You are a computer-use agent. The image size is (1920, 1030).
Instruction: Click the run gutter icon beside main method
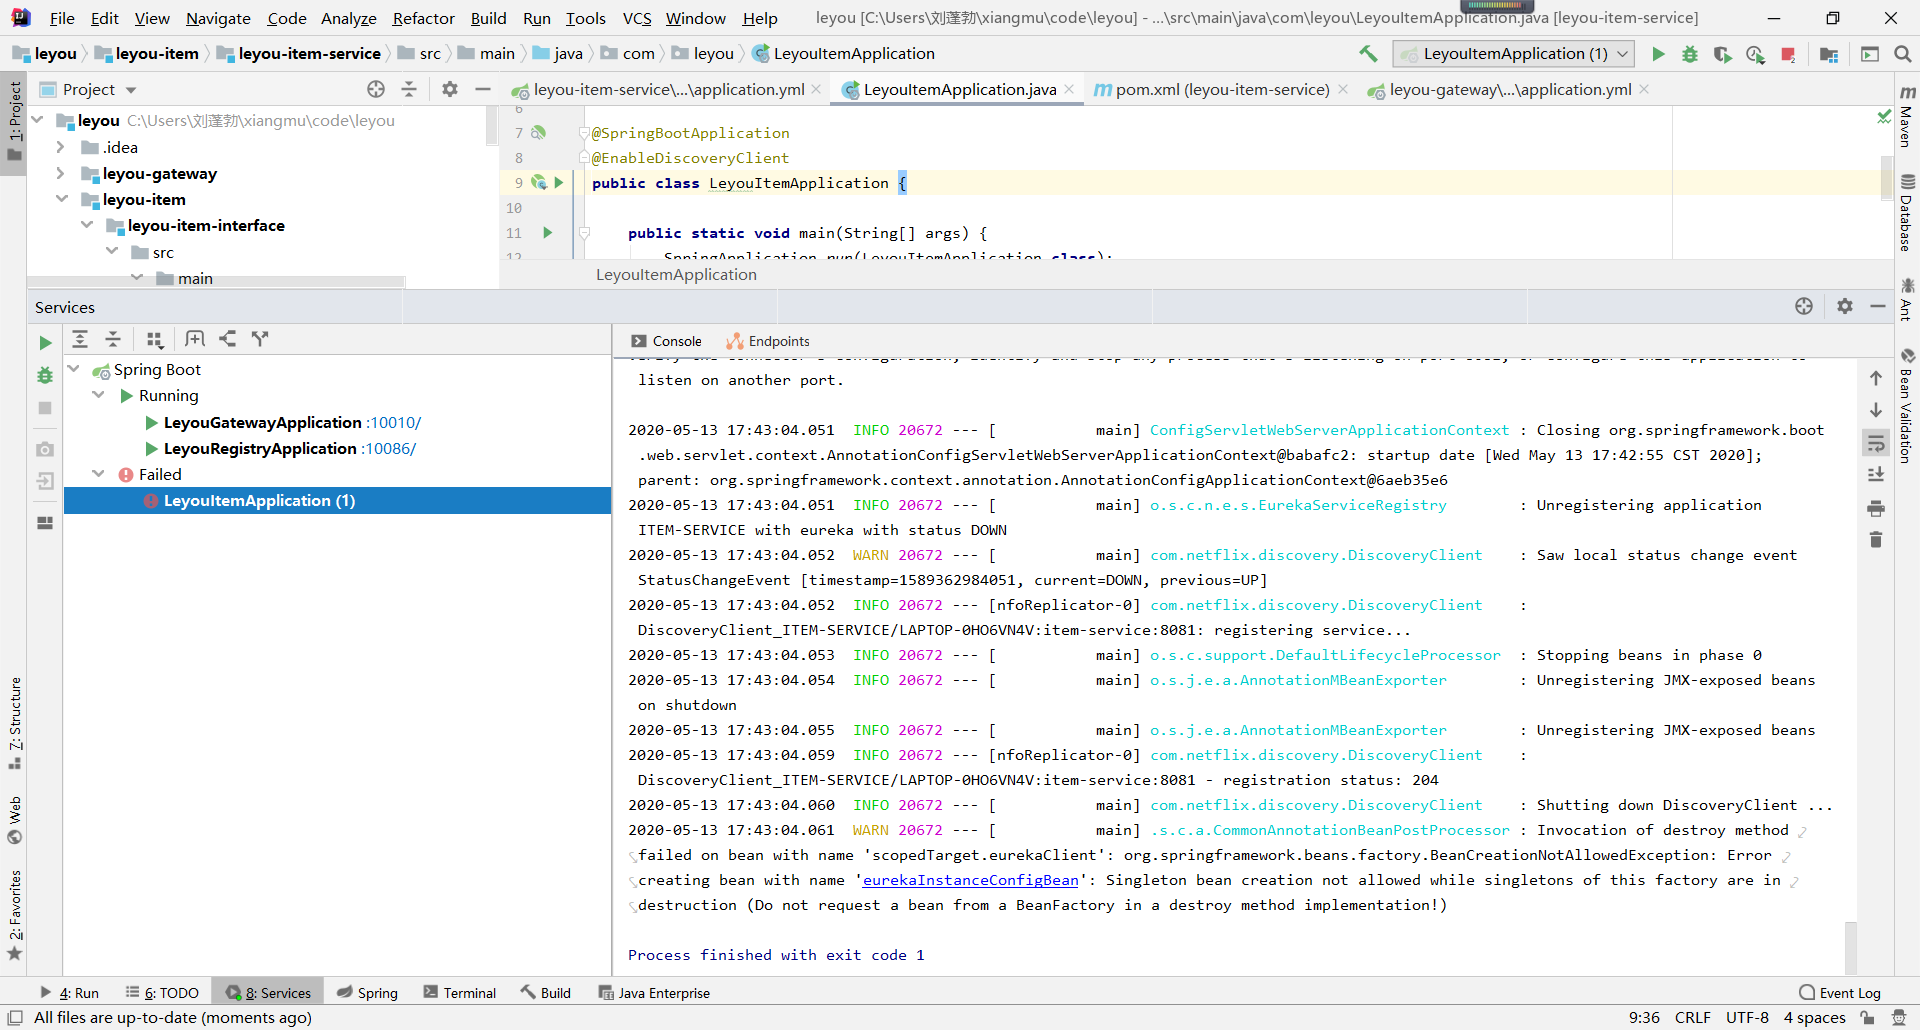pos(548,233)
